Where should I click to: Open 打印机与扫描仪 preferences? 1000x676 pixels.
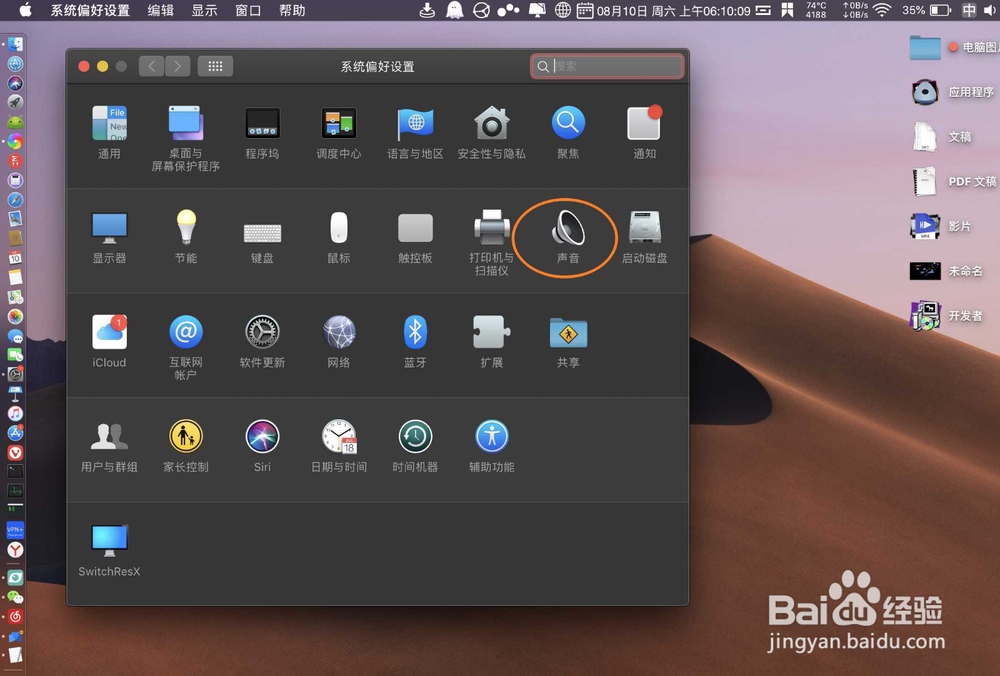pyautogui.click(x=492, y=242)
